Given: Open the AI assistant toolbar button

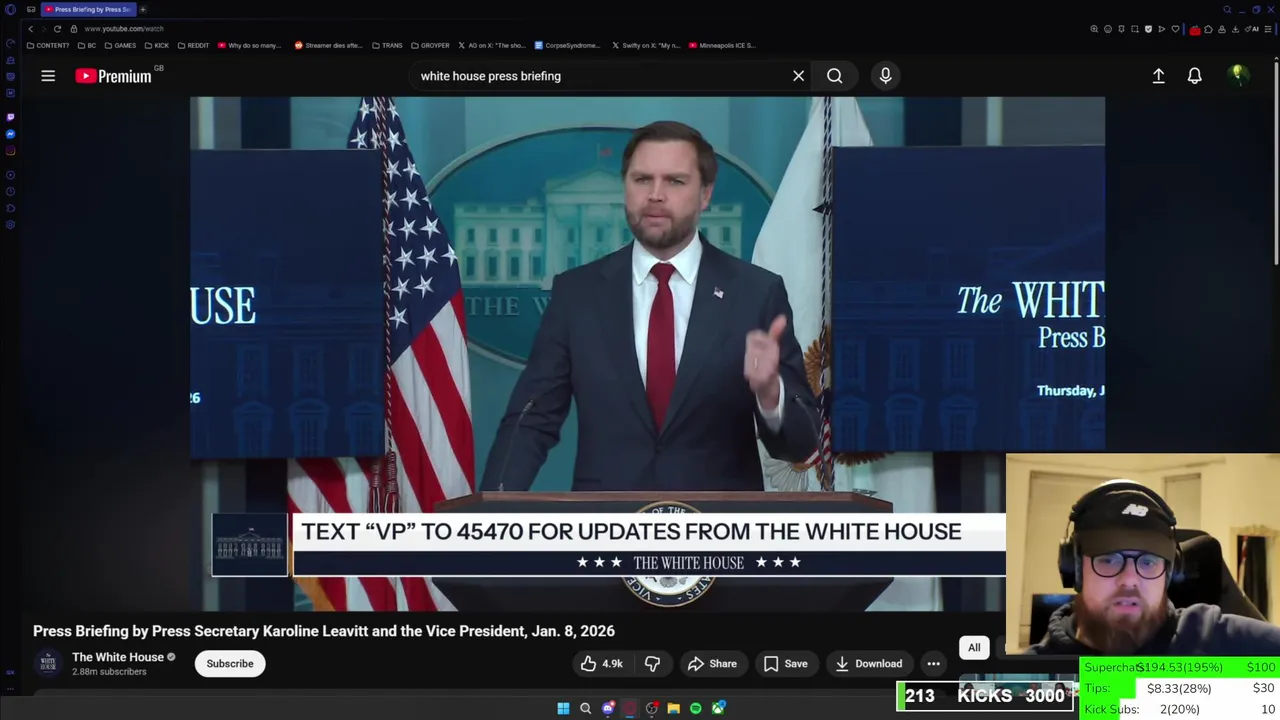Looking at the screenshot, I should [1252, 29].
